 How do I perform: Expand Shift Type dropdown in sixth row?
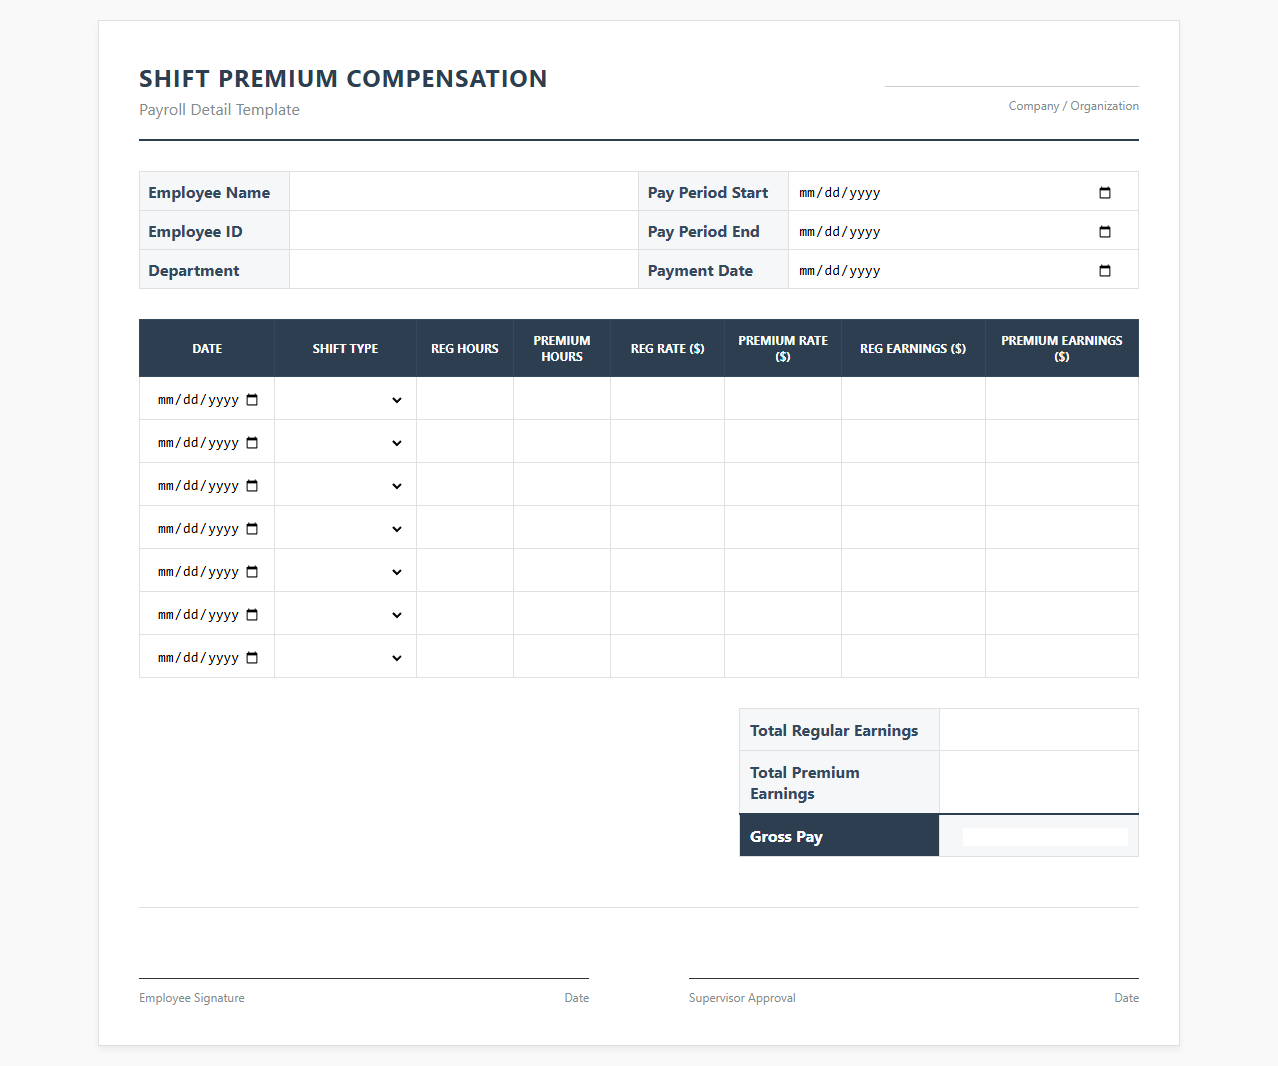click(345, 614)
